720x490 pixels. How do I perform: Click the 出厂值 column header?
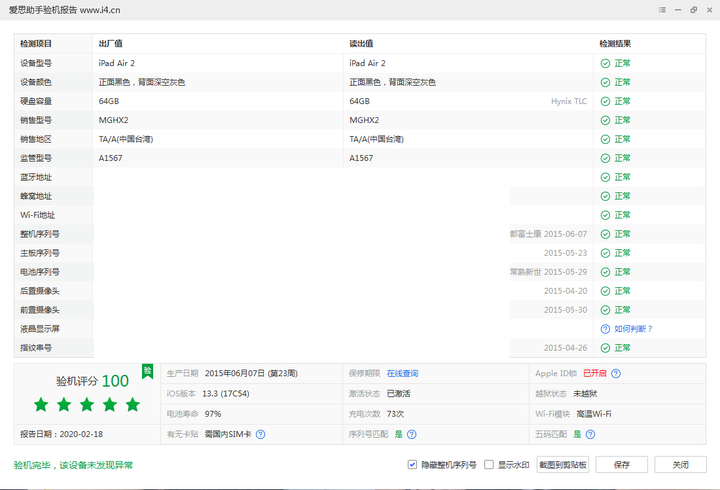(110, 44)
